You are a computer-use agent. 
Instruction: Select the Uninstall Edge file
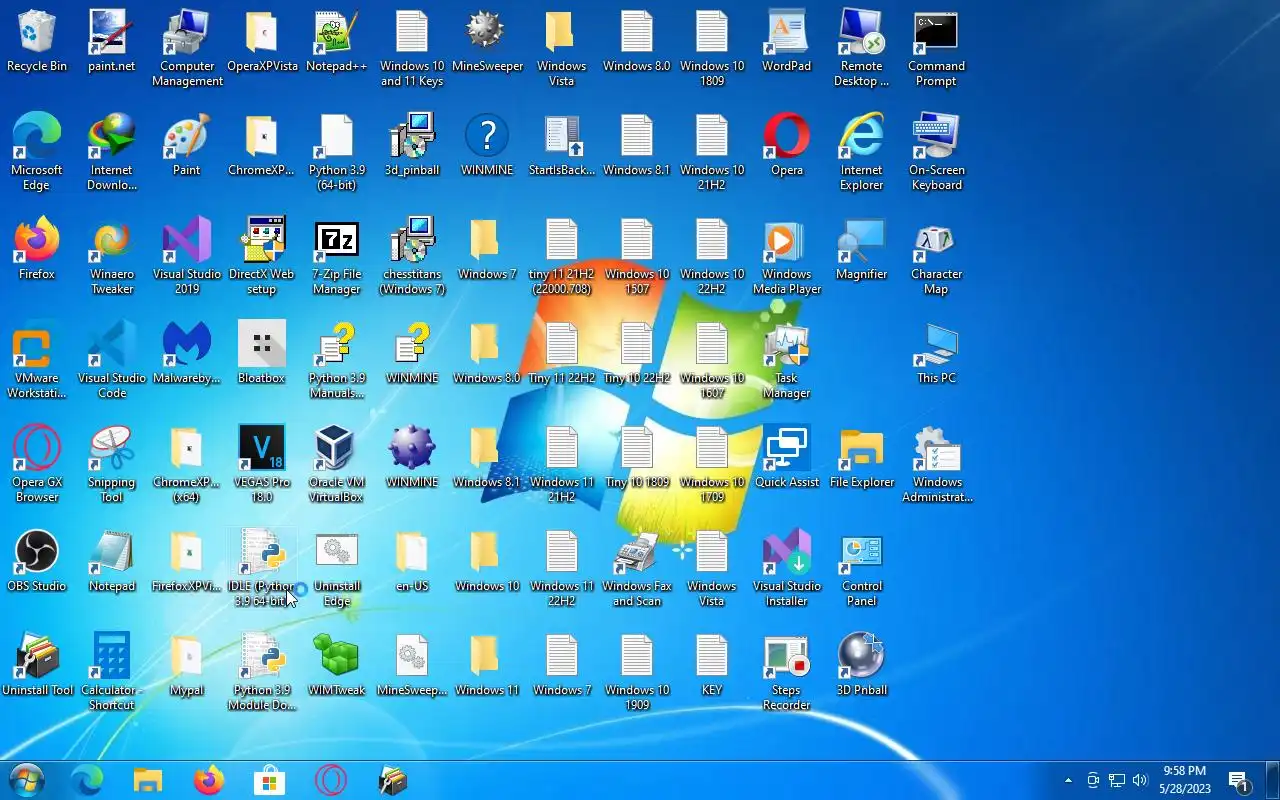[x=337, y=569]
